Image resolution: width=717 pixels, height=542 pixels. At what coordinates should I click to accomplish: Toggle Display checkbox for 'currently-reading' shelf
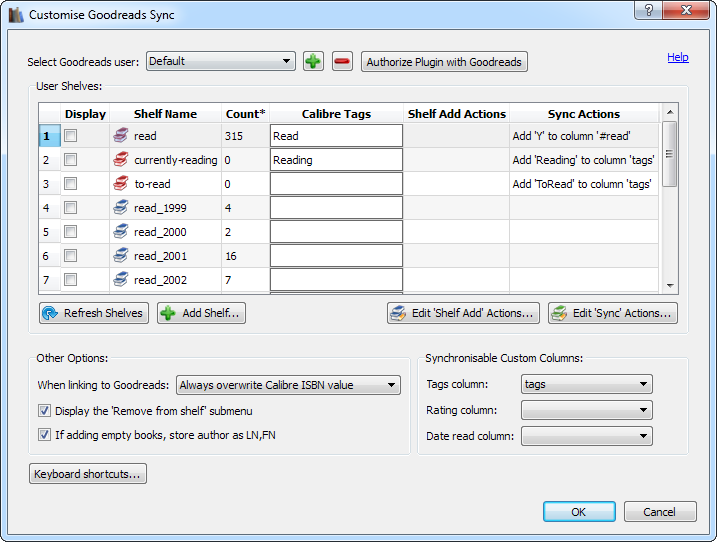[70, 160]
